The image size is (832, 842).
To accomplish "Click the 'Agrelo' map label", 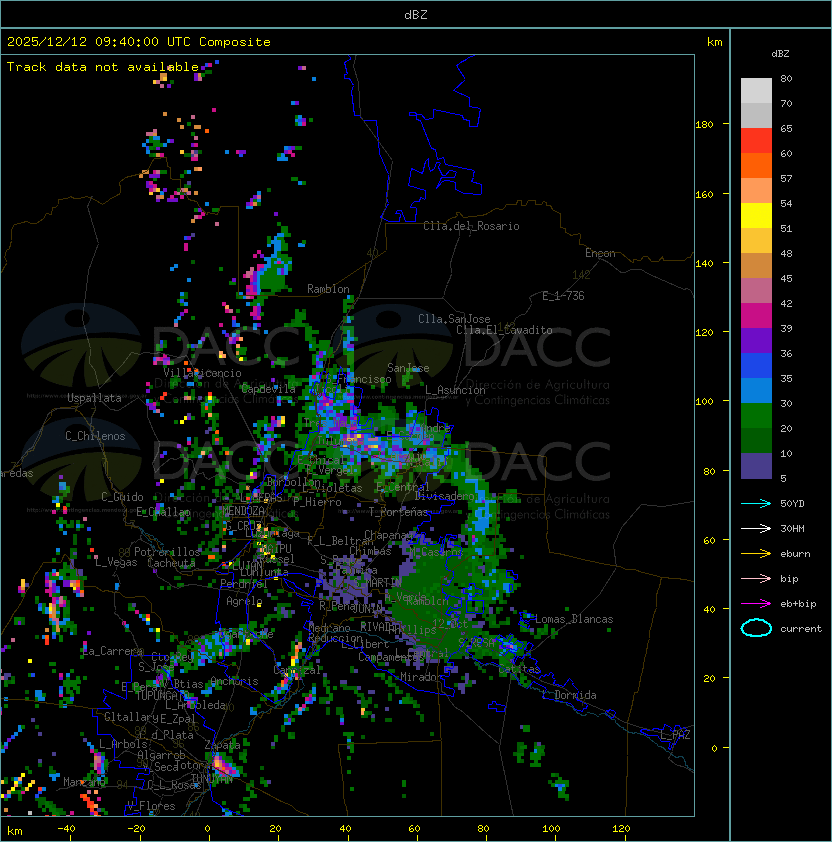I will coord(244,601).
